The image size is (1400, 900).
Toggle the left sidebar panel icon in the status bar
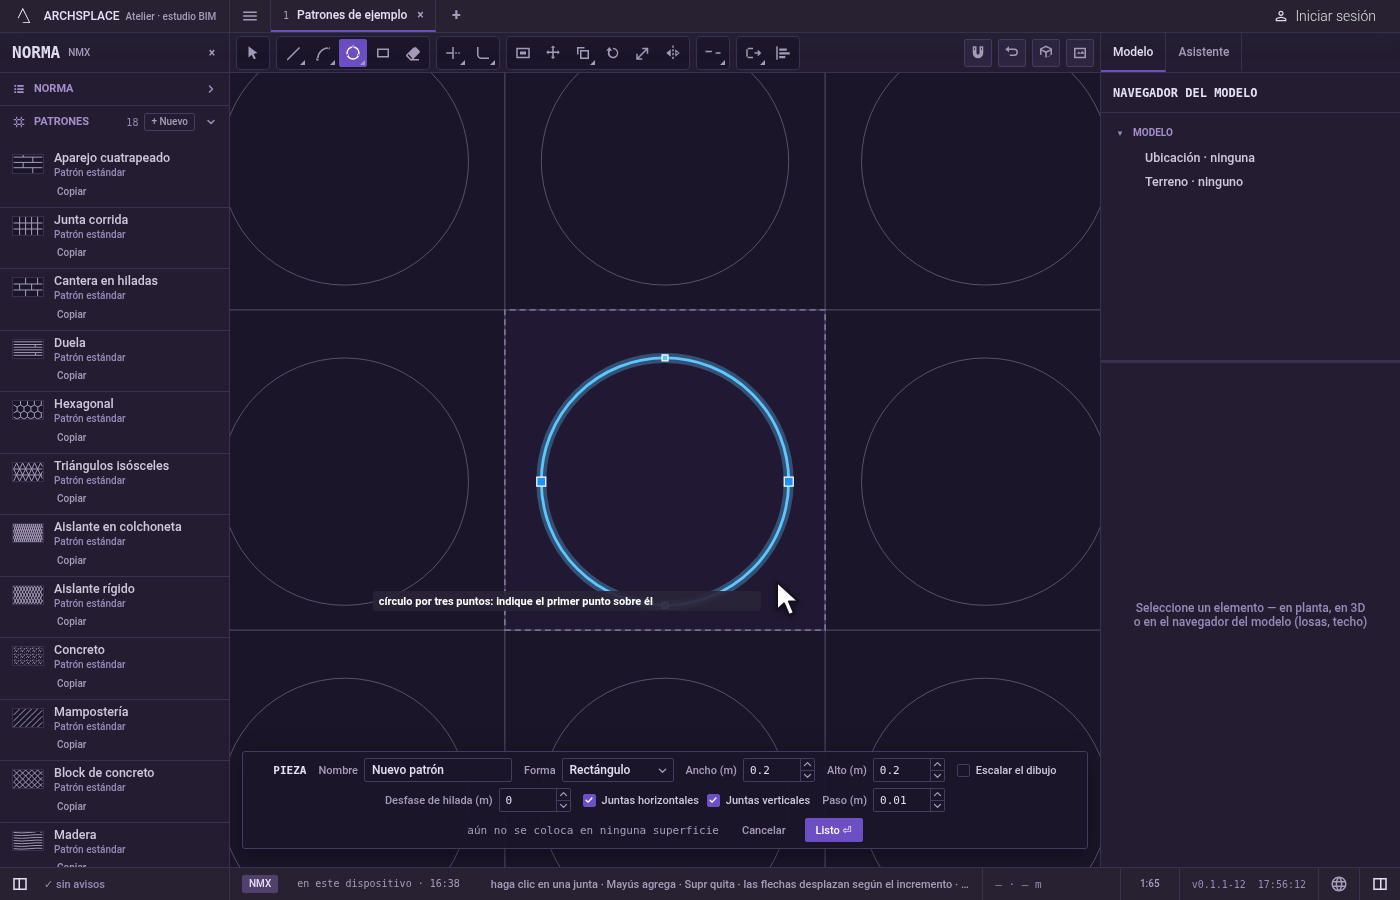[20, 884]
